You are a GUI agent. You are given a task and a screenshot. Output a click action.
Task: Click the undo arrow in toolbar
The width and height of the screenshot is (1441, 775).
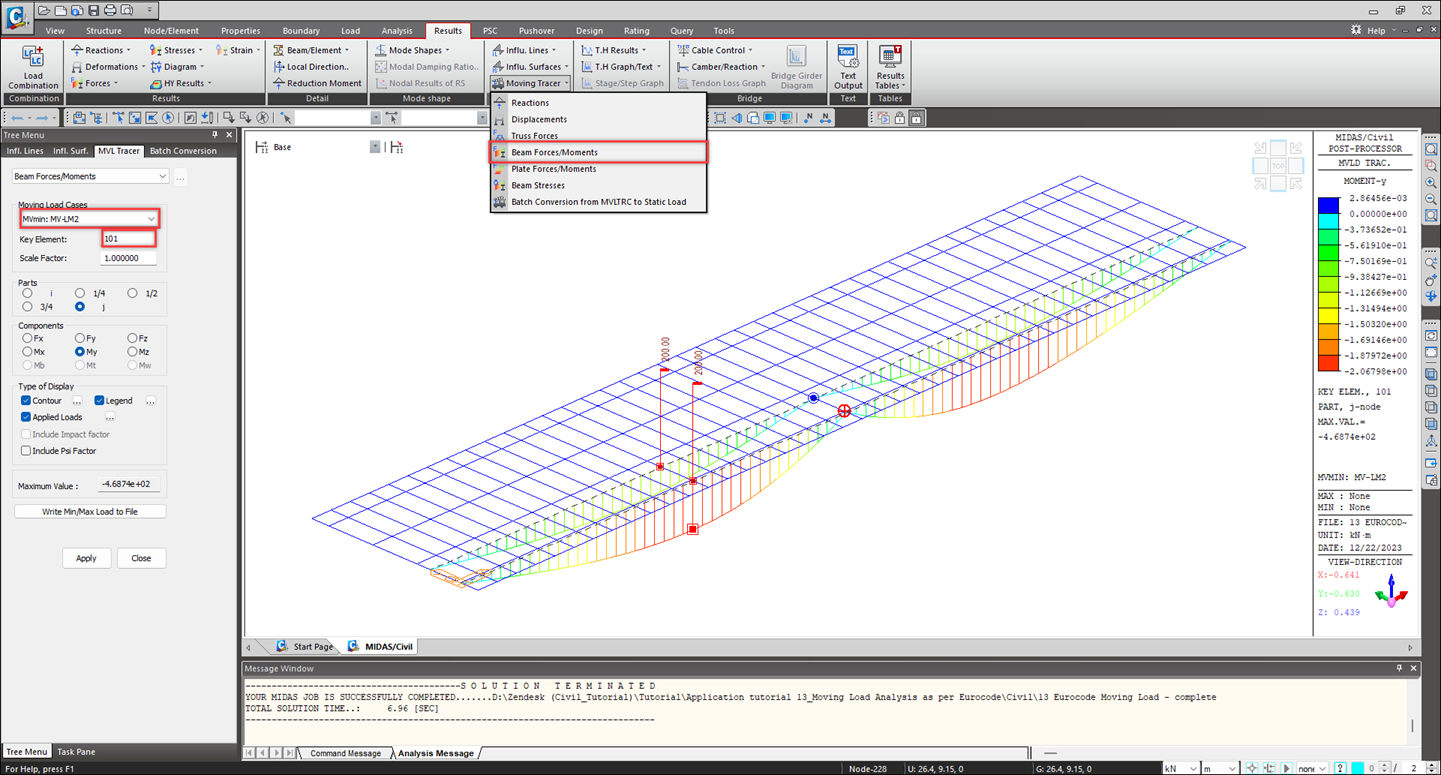(17, 118)
